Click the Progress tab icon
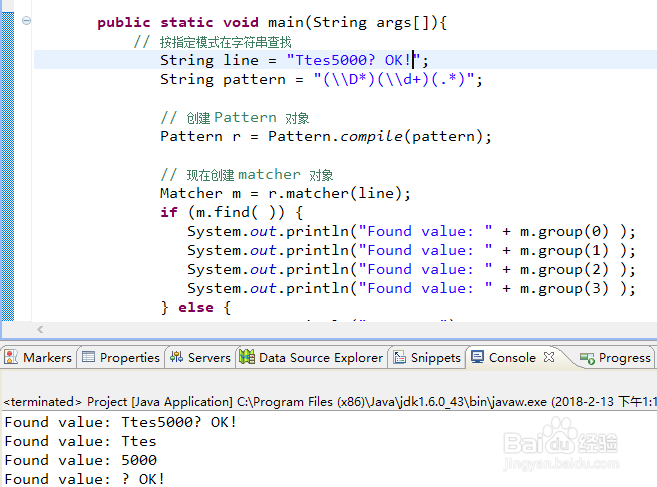Viewport: 657px width, 487px height. pos(587,358)
